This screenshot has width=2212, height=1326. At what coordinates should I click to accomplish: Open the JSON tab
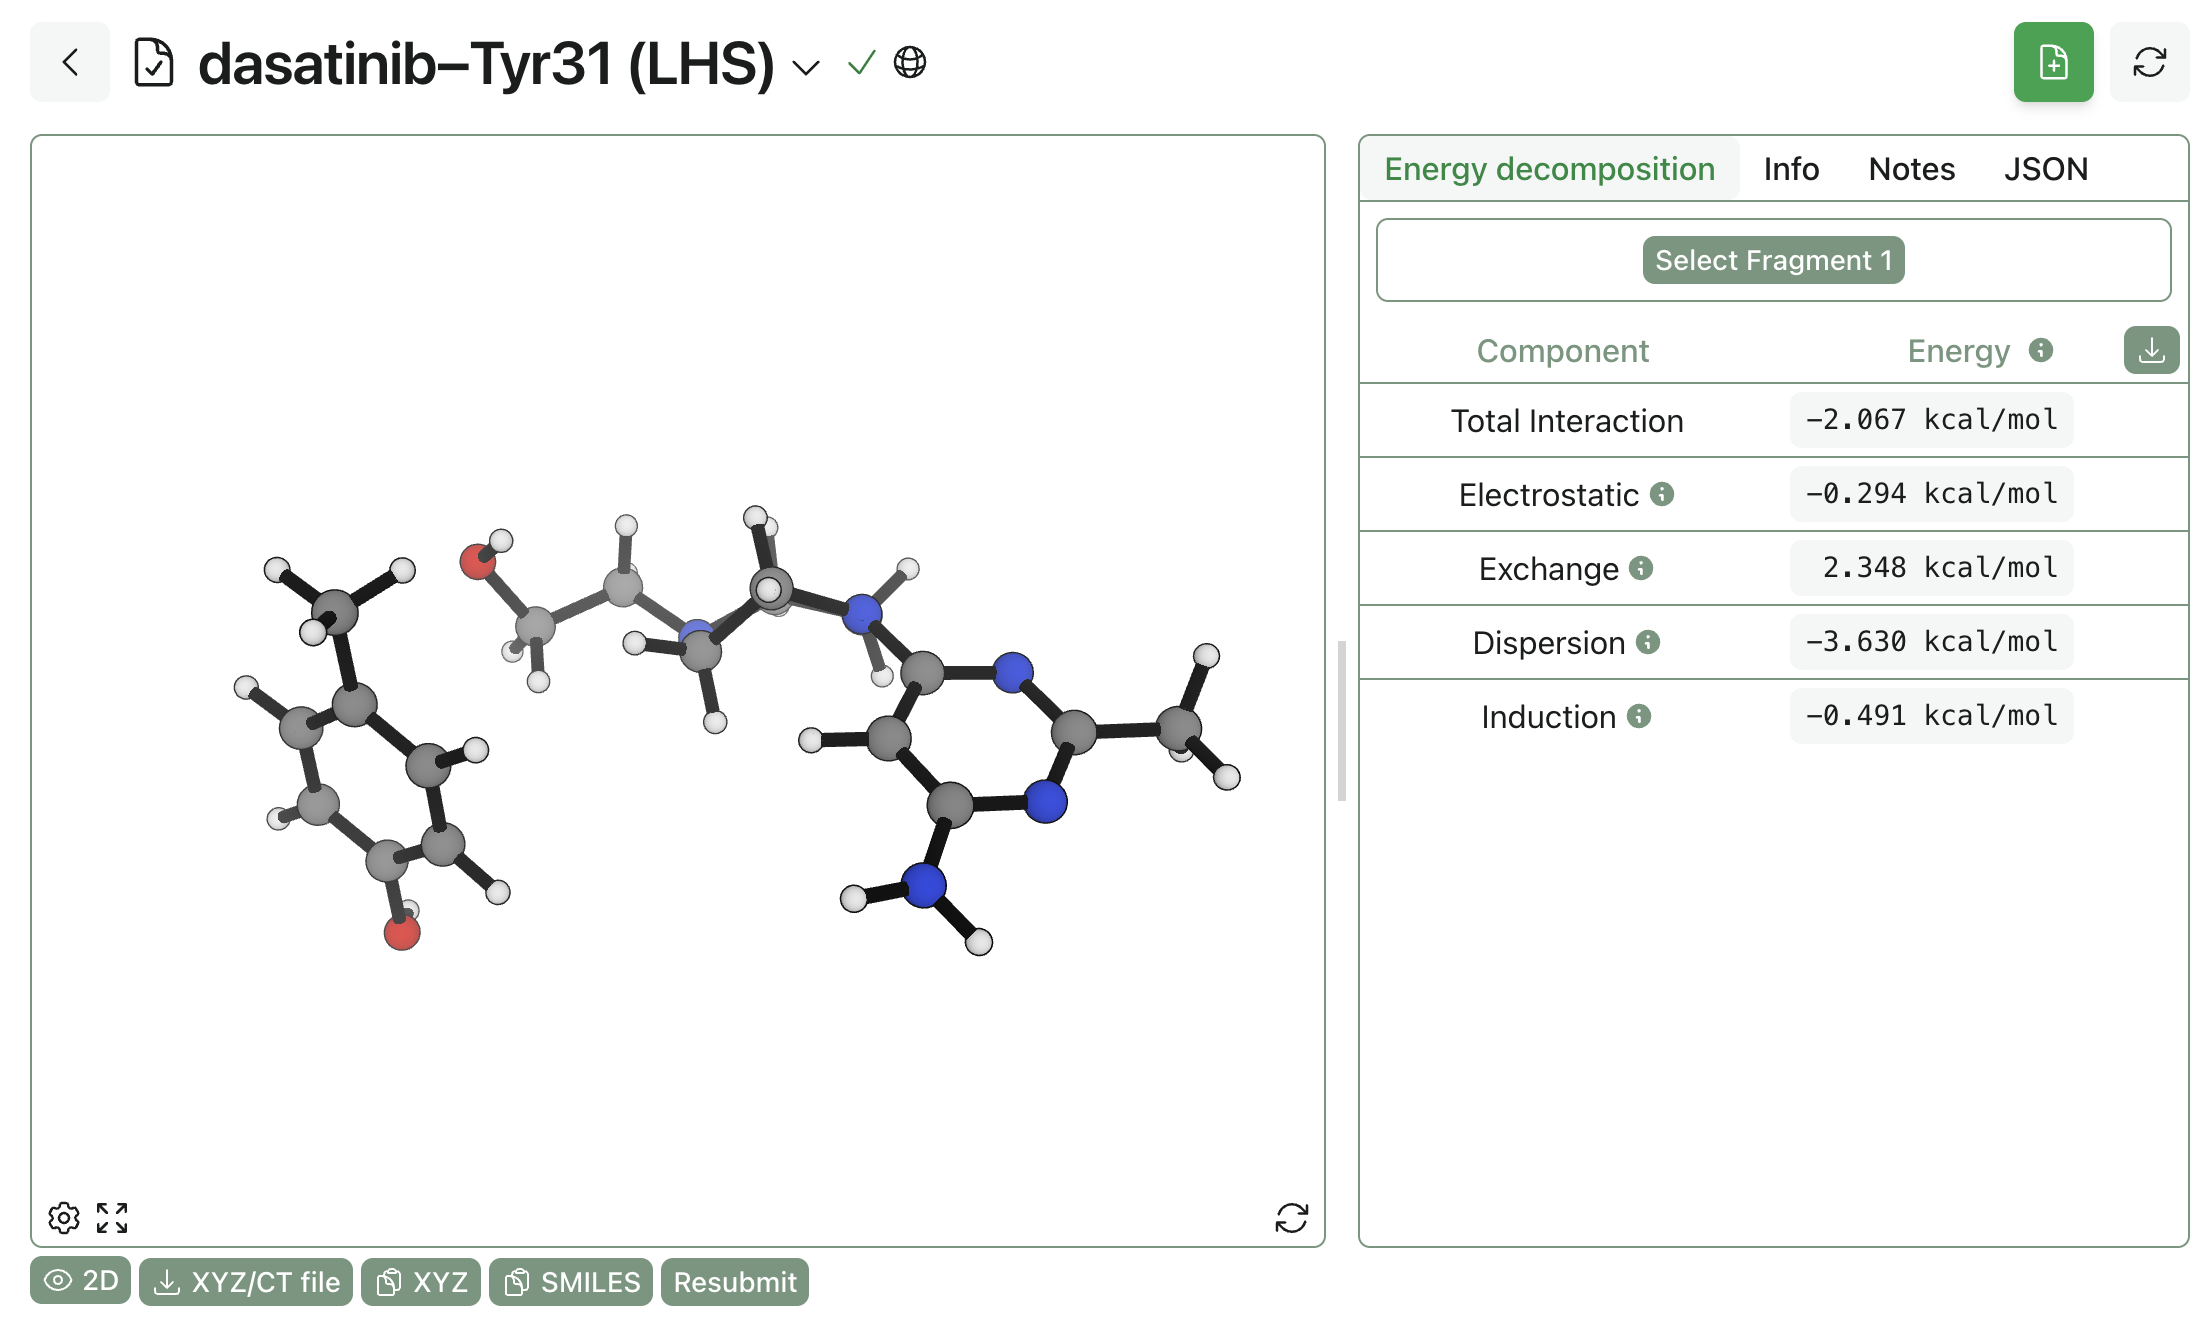2046,169
